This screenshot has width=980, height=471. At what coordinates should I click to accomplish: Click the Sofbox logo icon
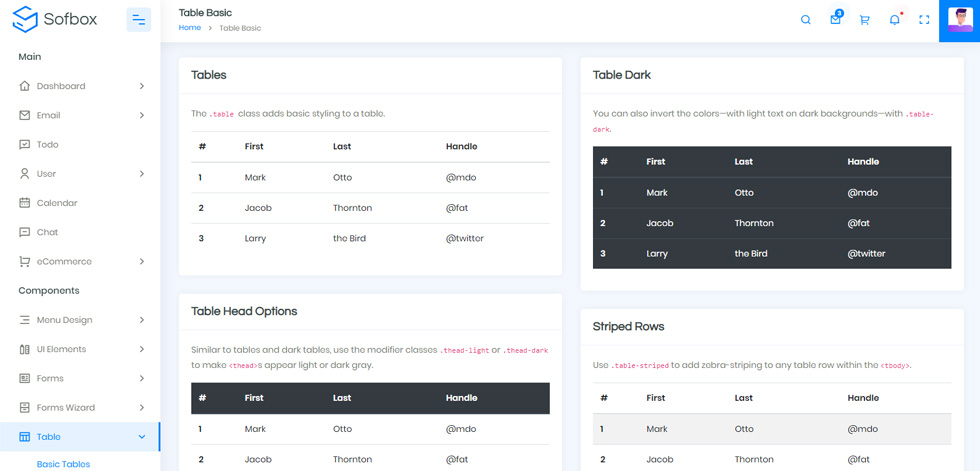point(25,19)
